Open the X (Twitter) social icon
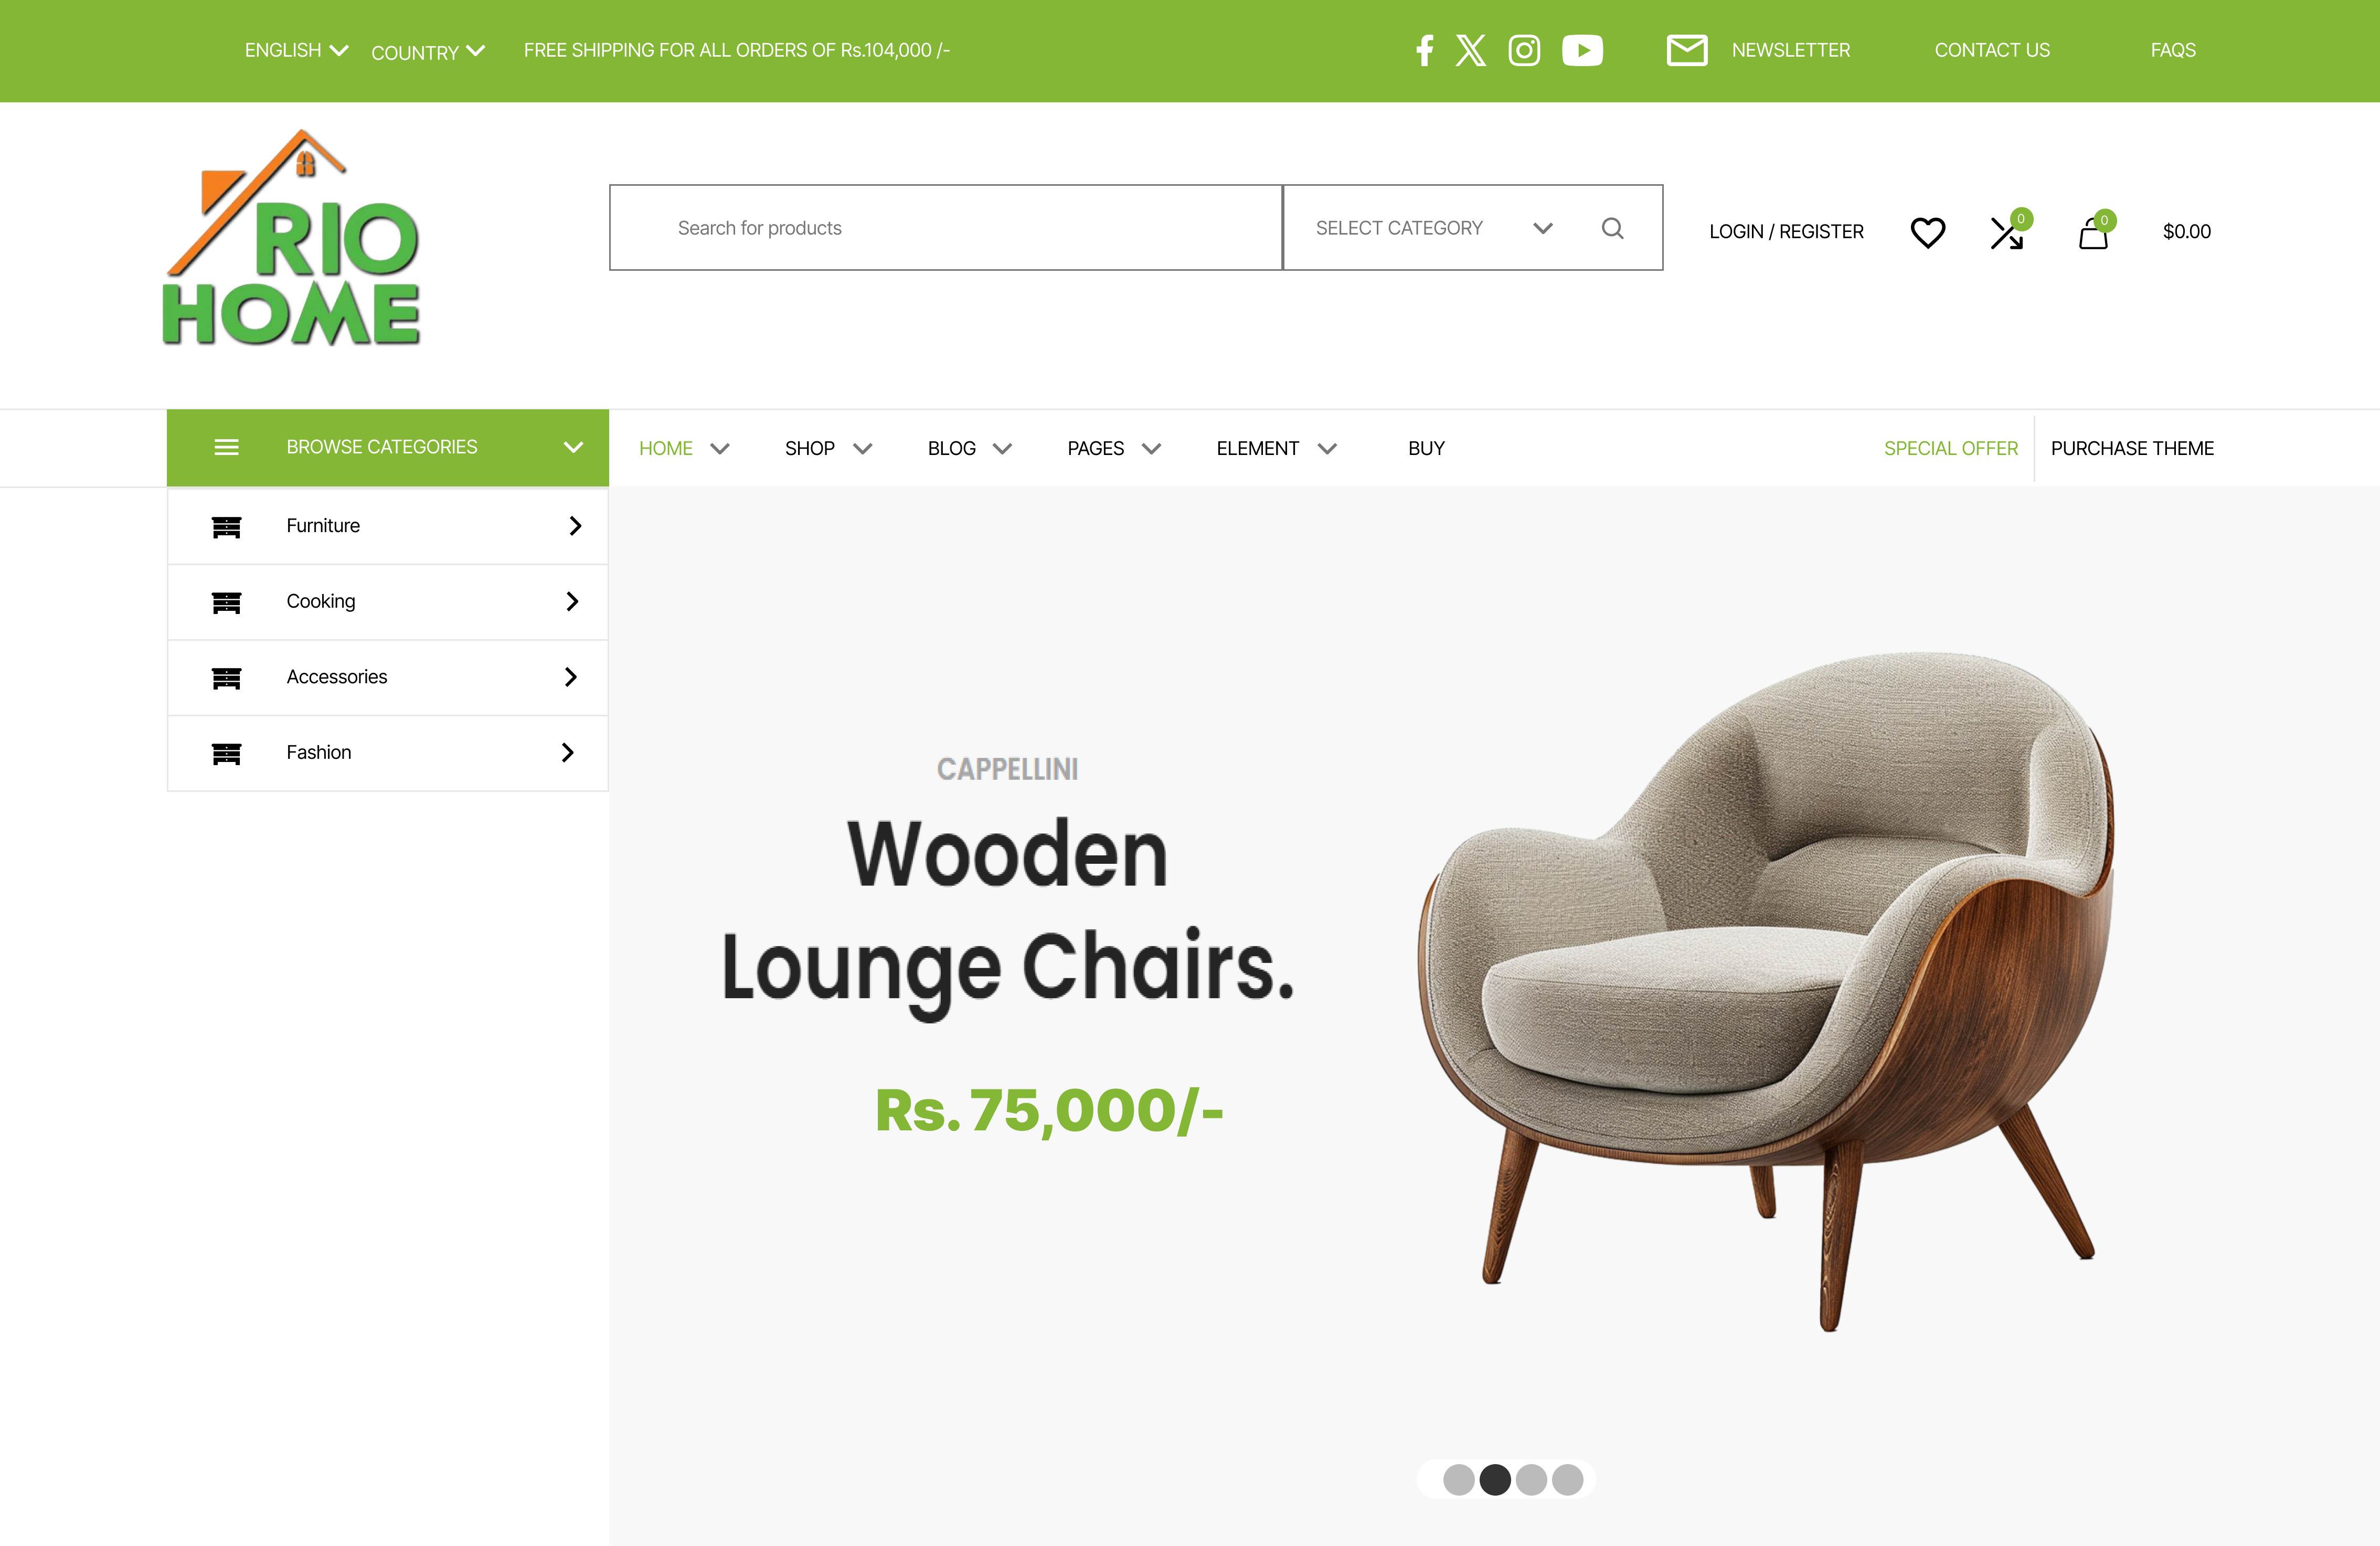 tap(1471, 50)
